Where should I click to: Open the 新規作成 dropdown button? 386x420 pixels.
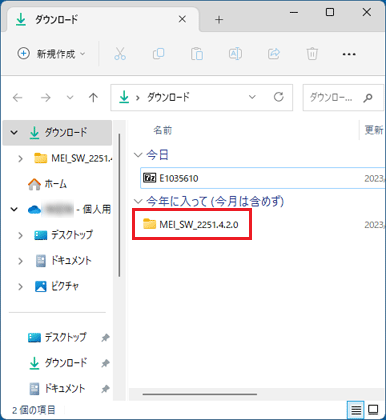[x=52, y=54]
